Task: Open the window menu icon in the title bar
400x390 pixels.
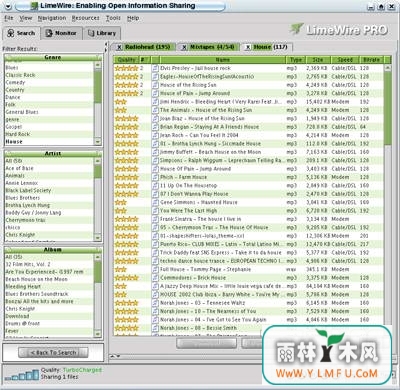Action: click(8, 6)
